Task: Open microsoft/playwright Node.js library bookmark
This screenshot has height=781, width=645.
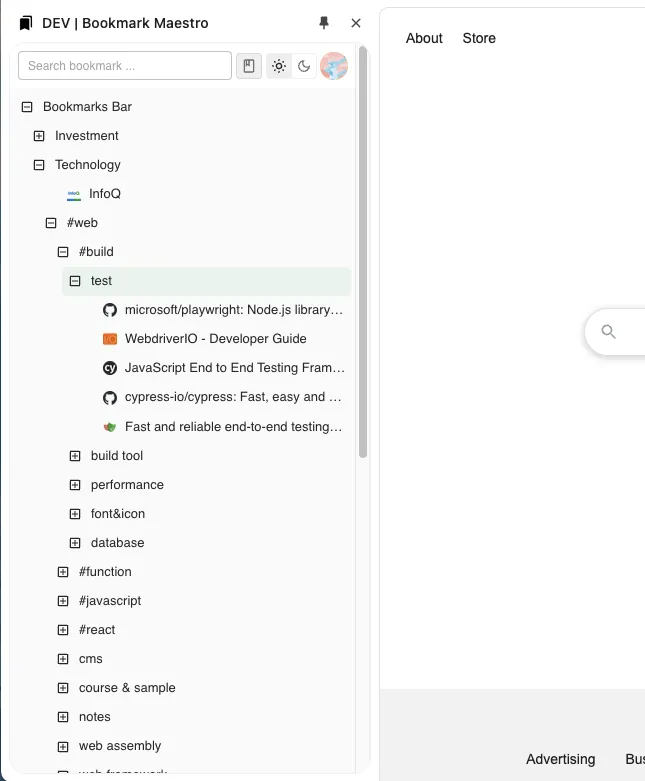Action: [234, 310]
